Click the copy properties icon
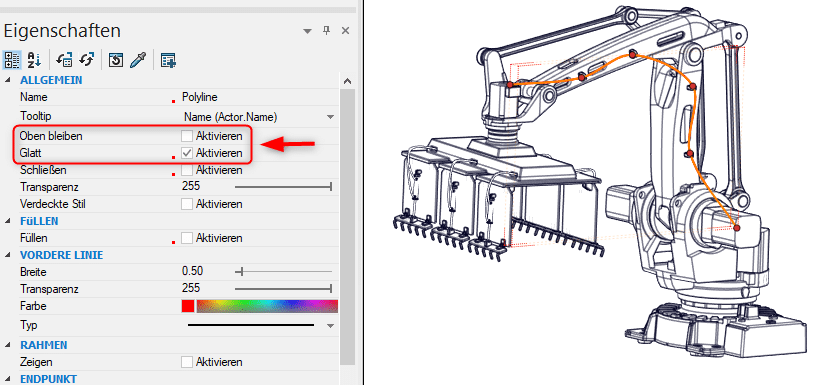 (64, 60)
